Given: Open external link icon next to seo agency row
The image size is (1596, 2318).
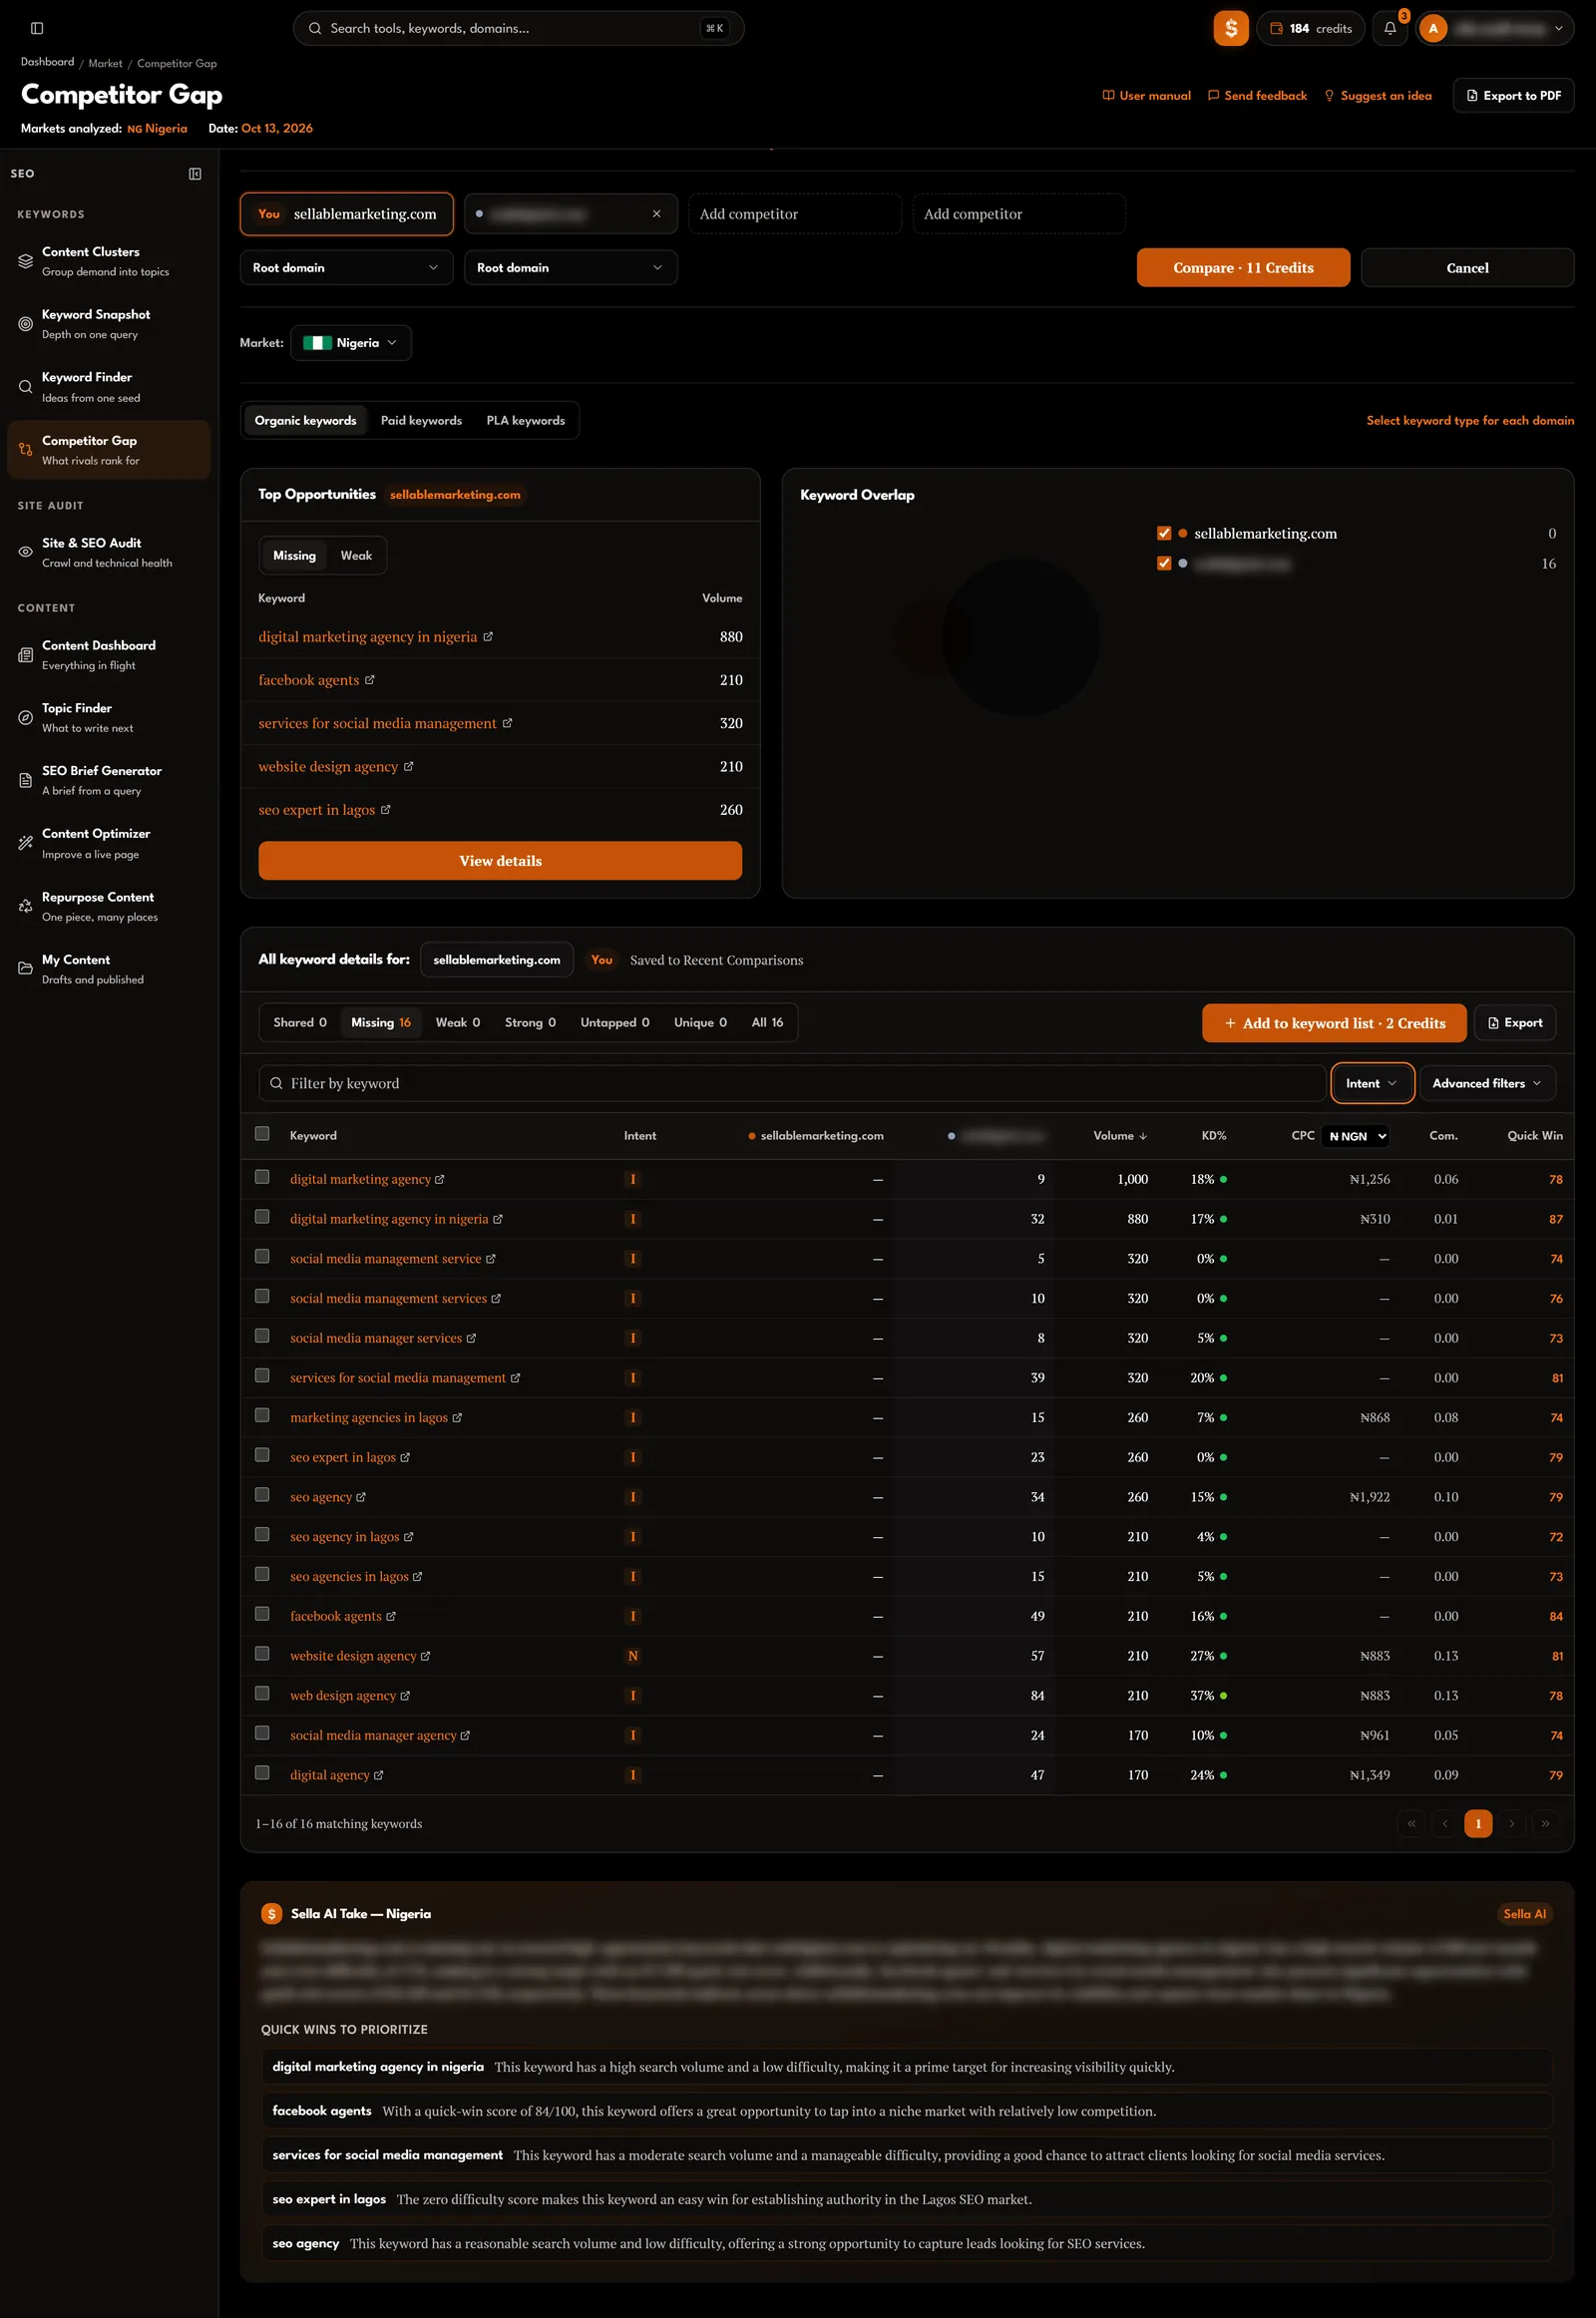Looking at the screenshot, I should [x=361, y=1497].
